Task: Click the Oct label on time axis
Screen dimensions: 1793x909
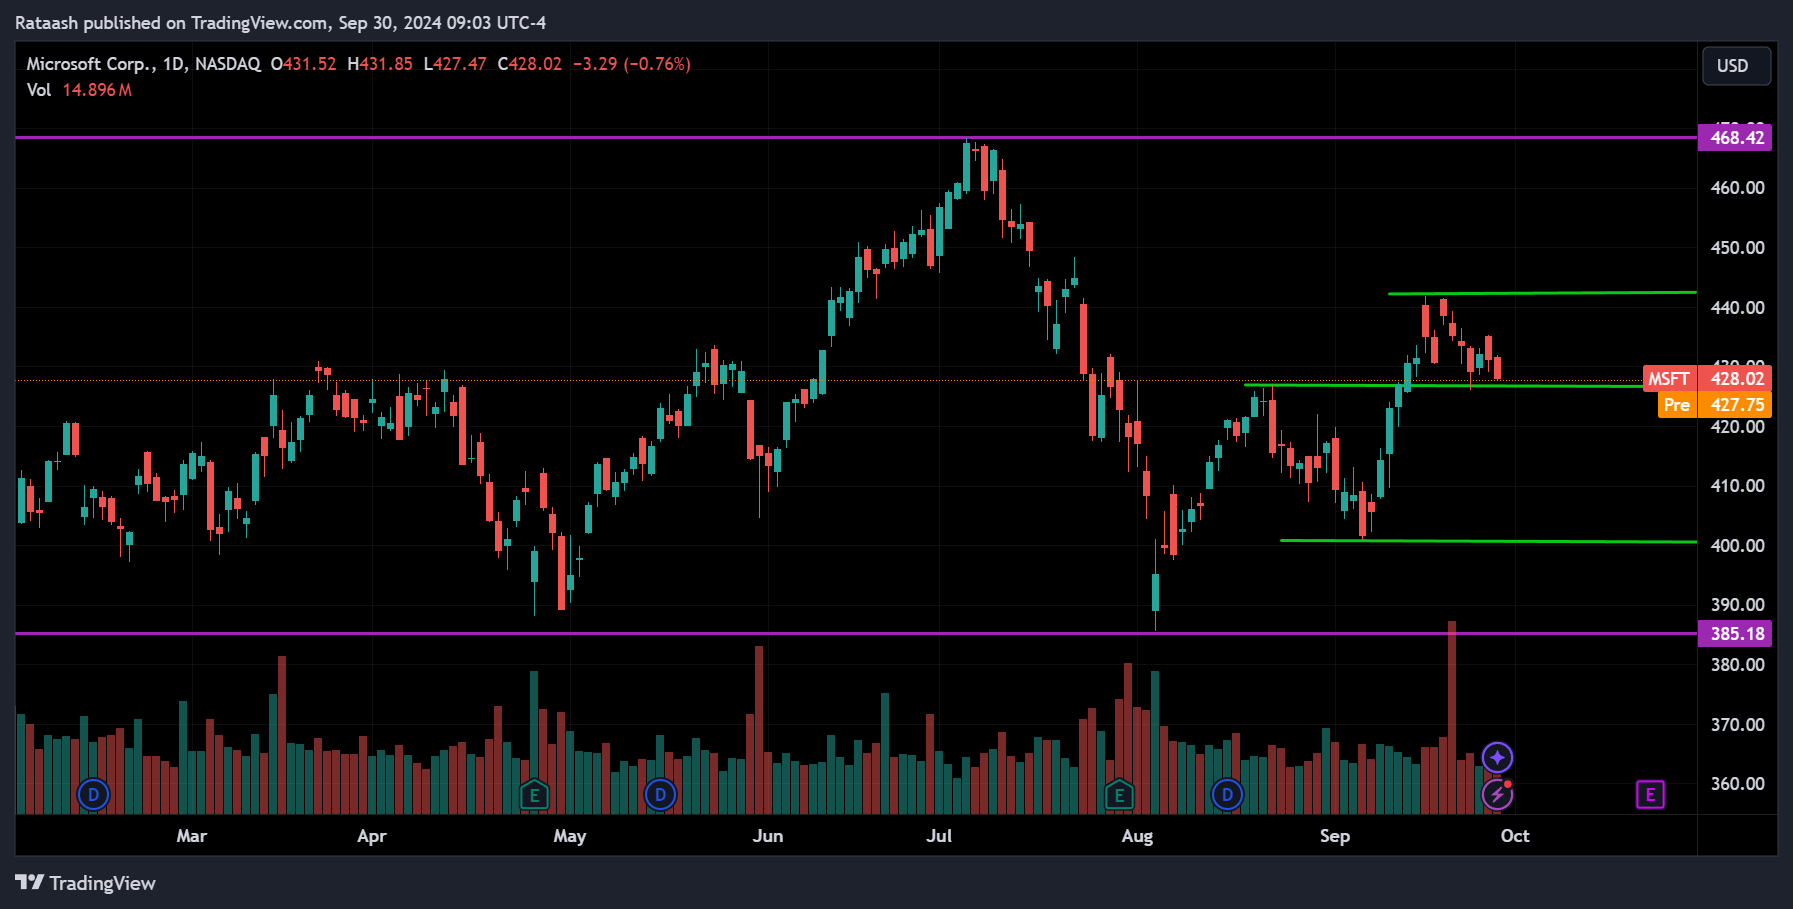Action: 1515,836
